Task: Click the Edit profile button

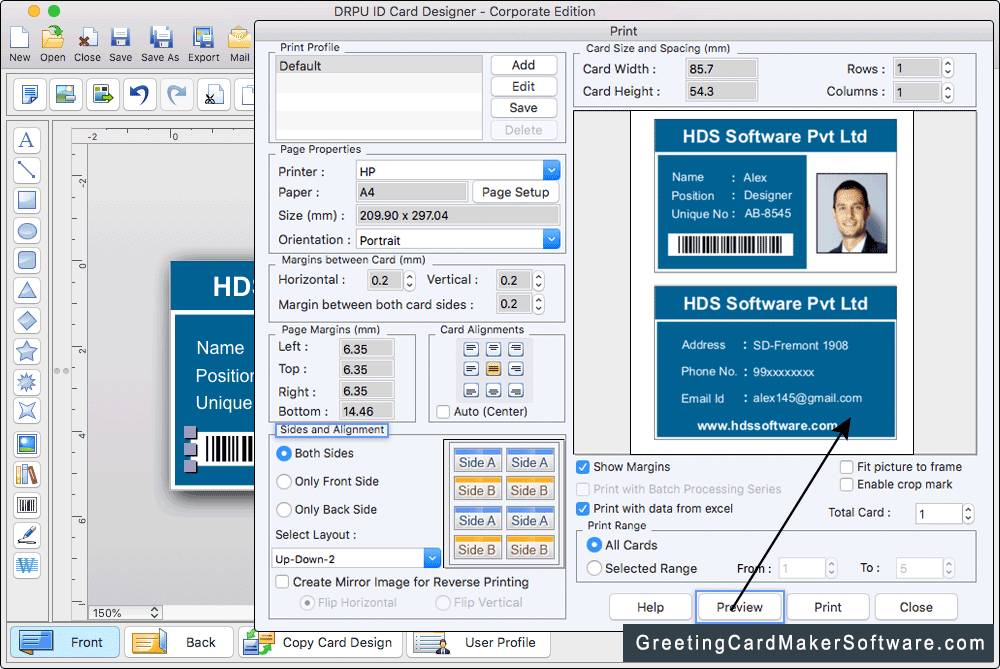Action: click(x=524, y=87)
